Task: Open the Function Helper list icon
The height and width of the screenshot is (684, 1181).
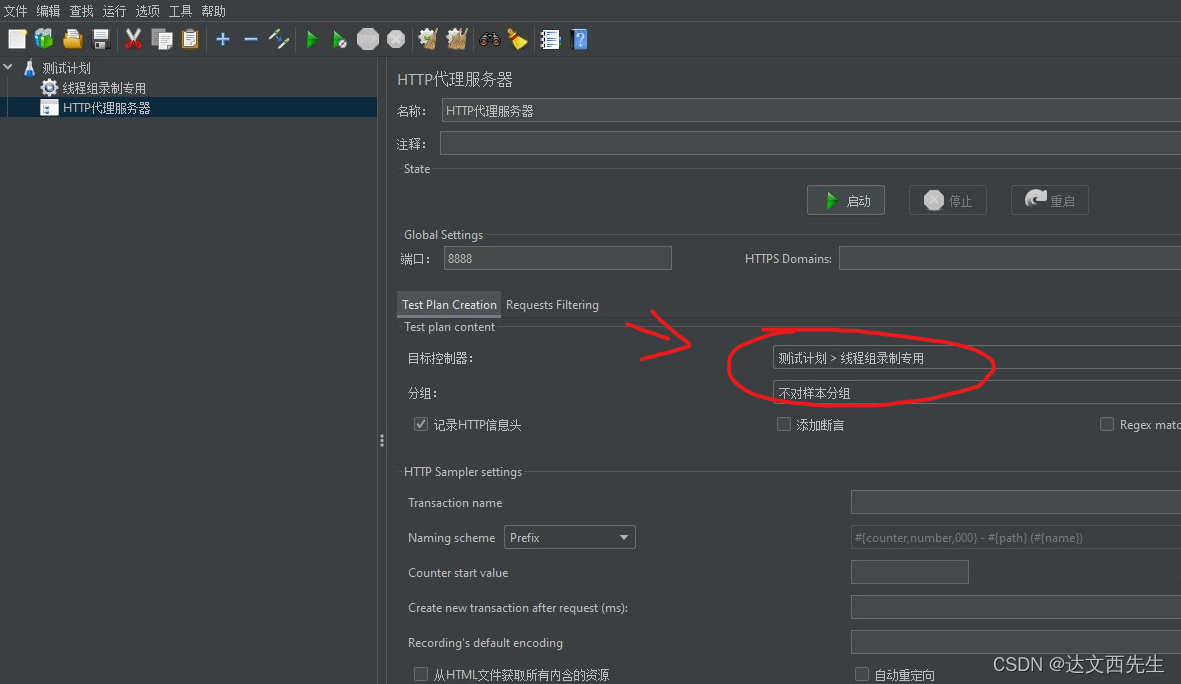Action: coord(551,39)
